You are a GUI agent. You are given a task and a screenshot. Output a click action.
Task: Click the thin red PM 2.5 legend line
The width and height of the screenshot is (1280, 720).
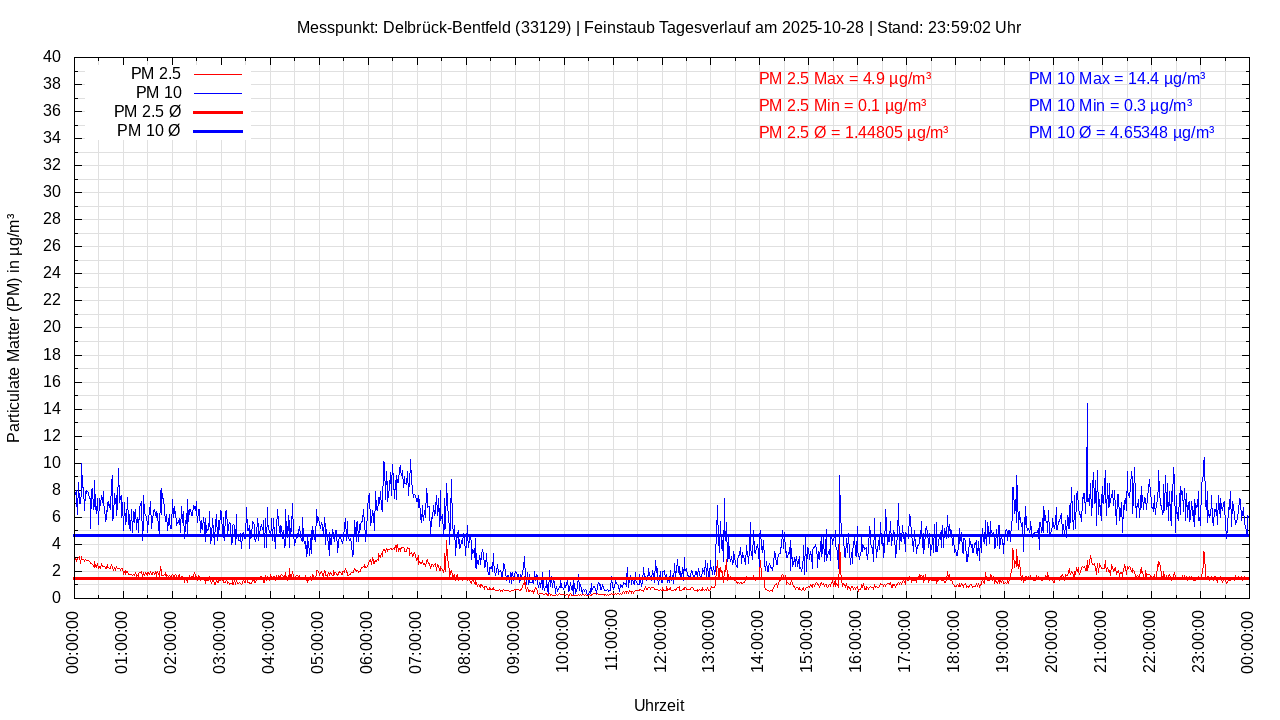[x=217, y=74]
